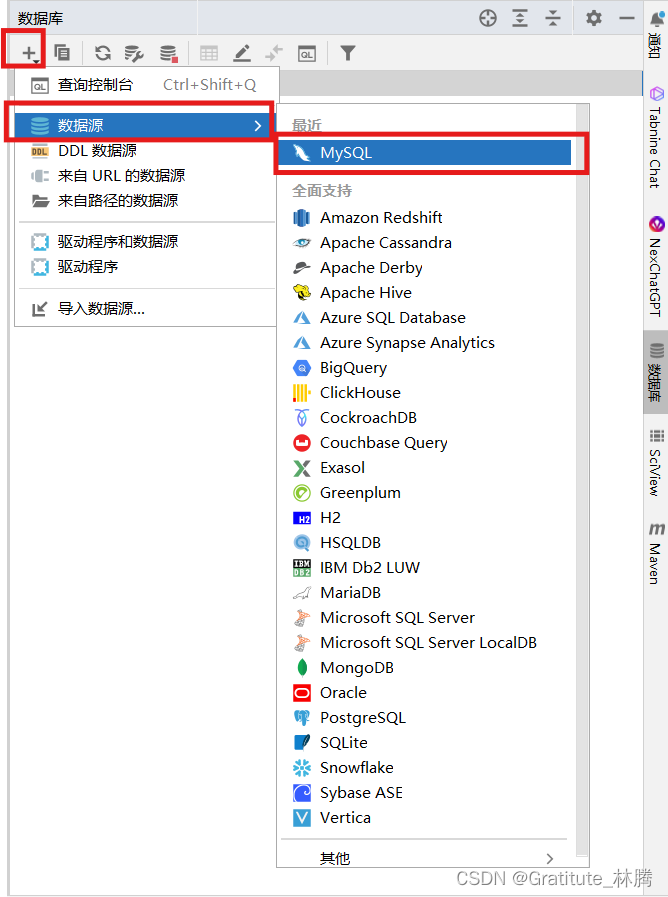Choose 驱动程序和数据源 menu item
This screenshot has height=897, width=668.
pyautogui.click(x=147, y=242)
